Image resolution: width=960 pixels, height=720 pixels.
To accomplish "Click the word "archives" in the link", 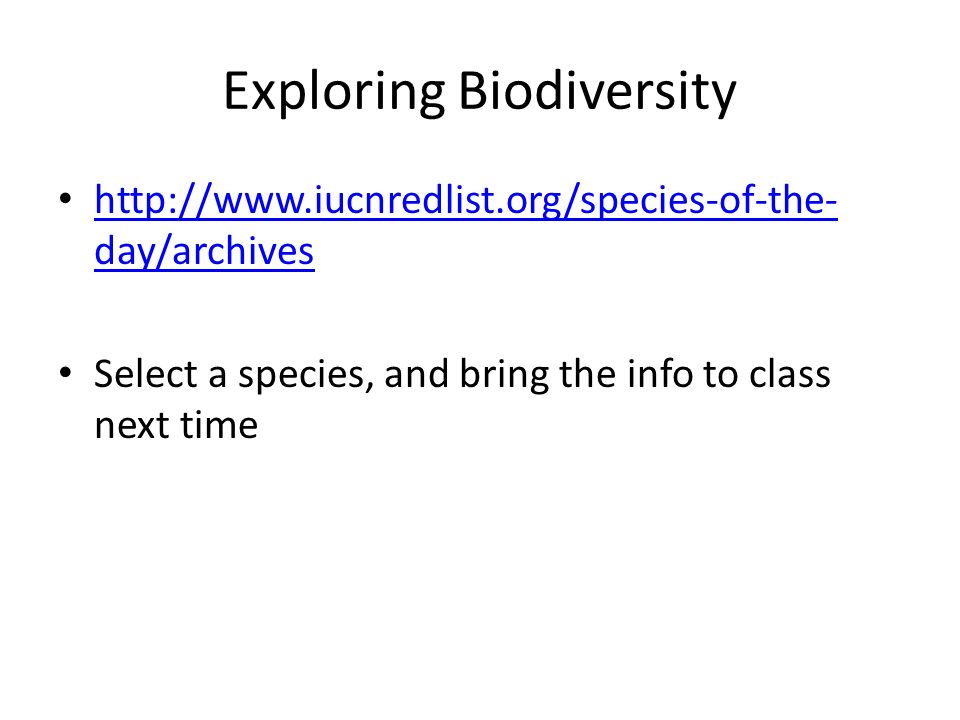I will tap(243, 251).
